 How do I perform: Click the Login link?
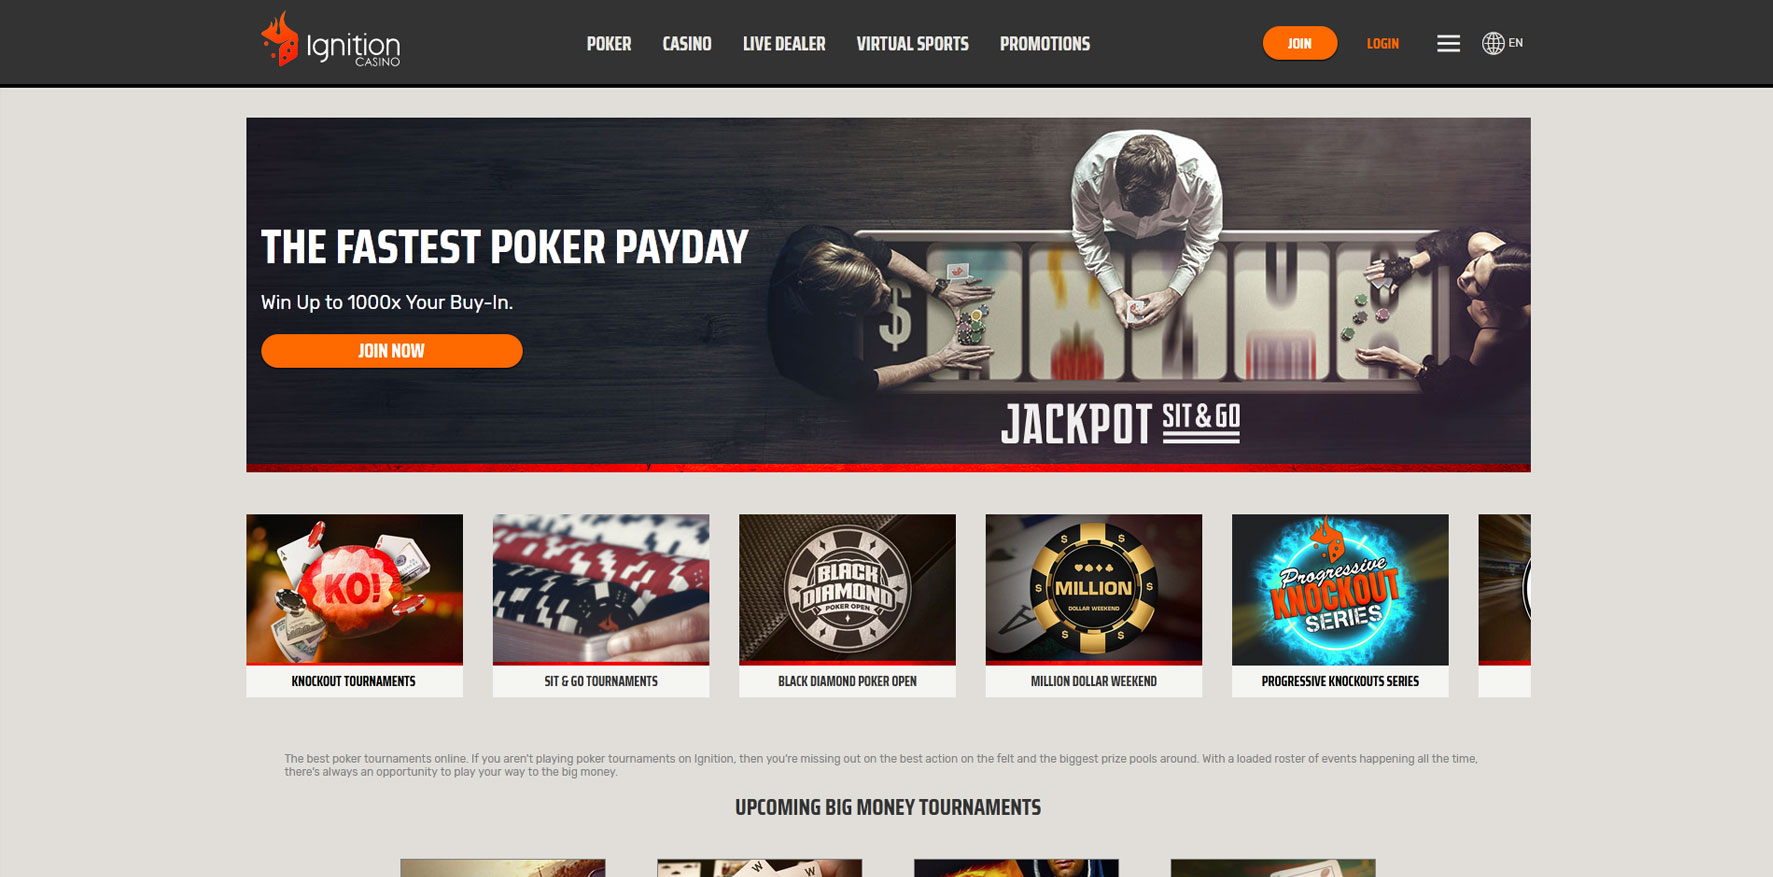click(x=1383, y=43)
